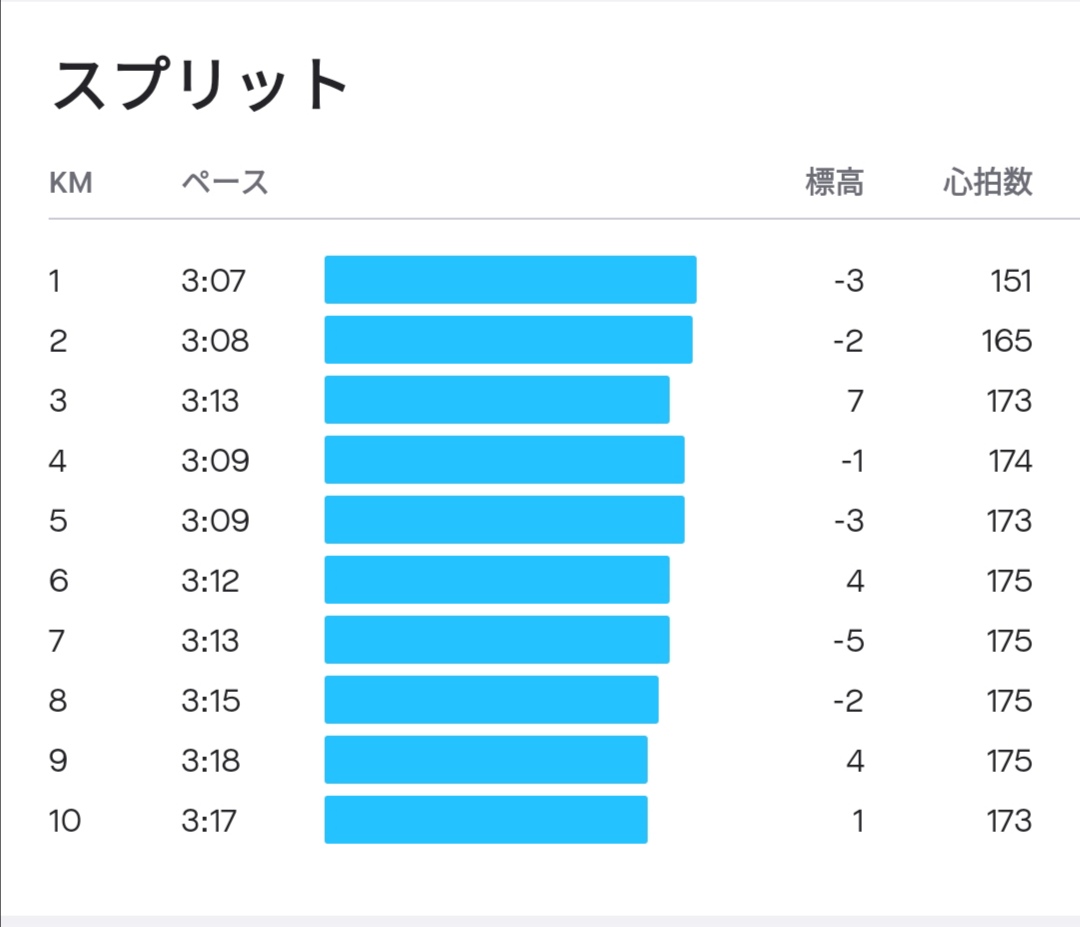The image size is (1080, 927).
Task: Select the 3:12 pace in row 6
Action: pos(211,581)
